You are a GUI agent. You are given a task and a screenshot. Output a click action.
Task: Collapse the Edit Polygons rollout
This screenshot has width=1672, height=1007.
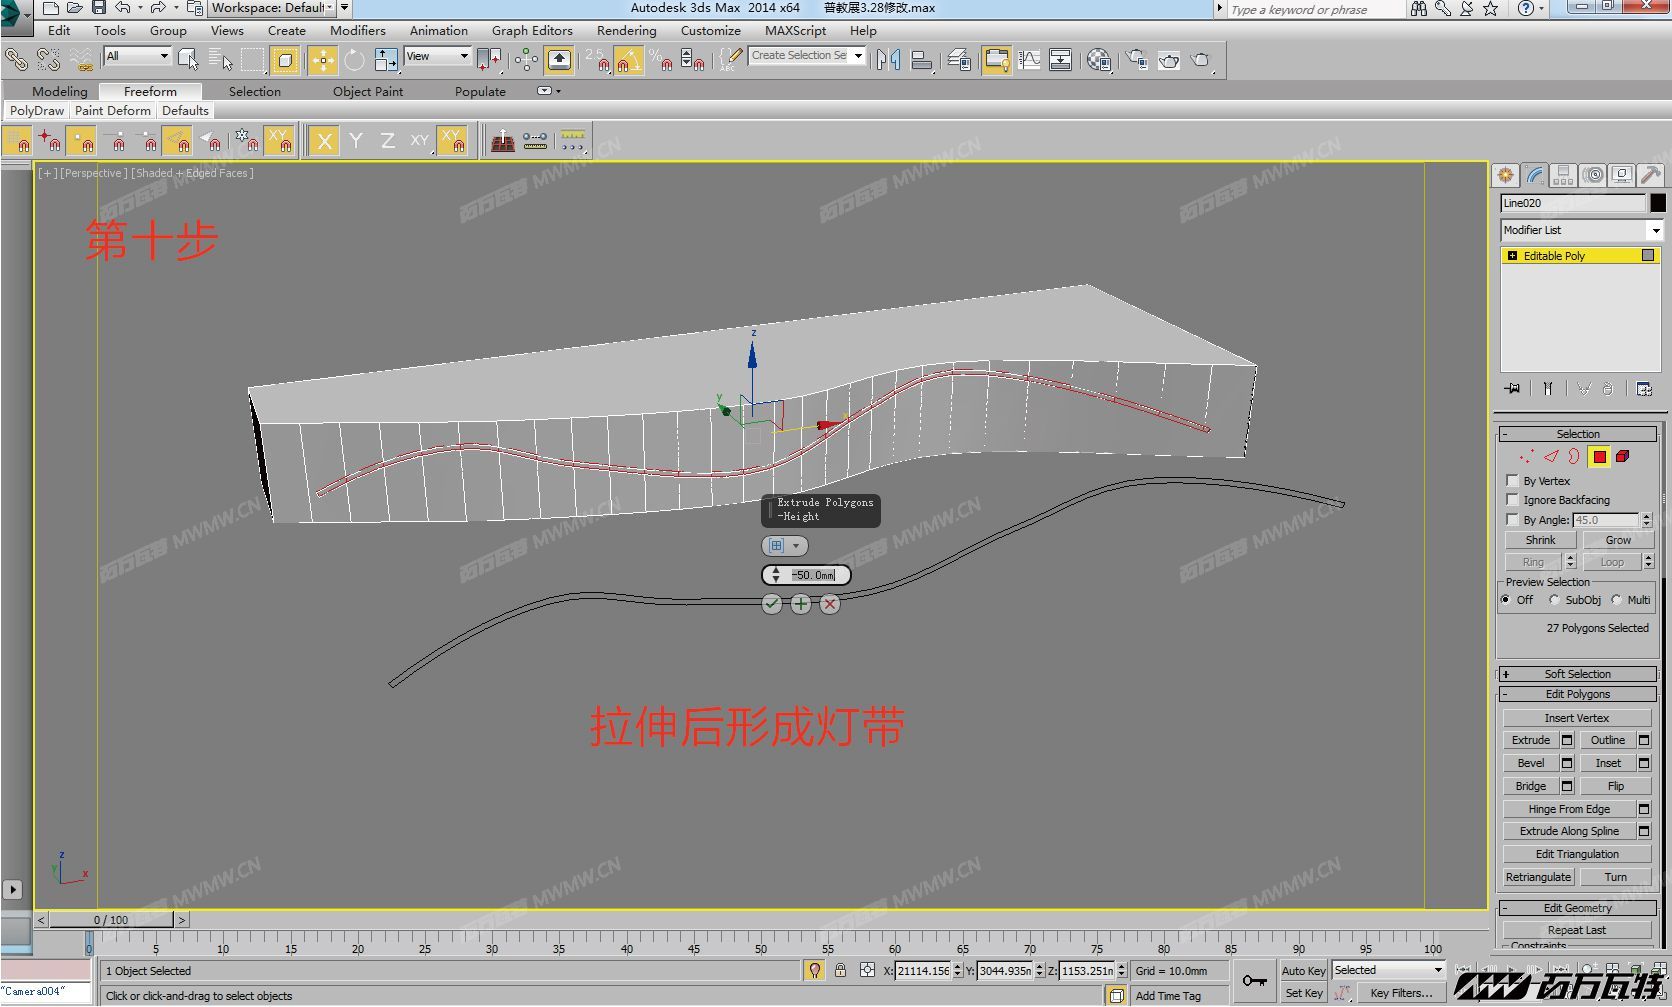(1578, 694)
